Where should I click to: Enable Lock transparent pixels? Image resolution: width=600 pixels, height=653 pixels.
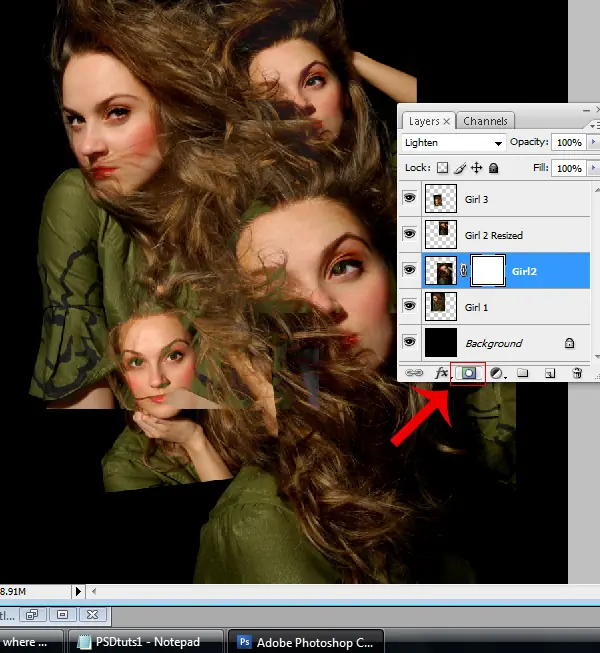click(x=444, y=169)
